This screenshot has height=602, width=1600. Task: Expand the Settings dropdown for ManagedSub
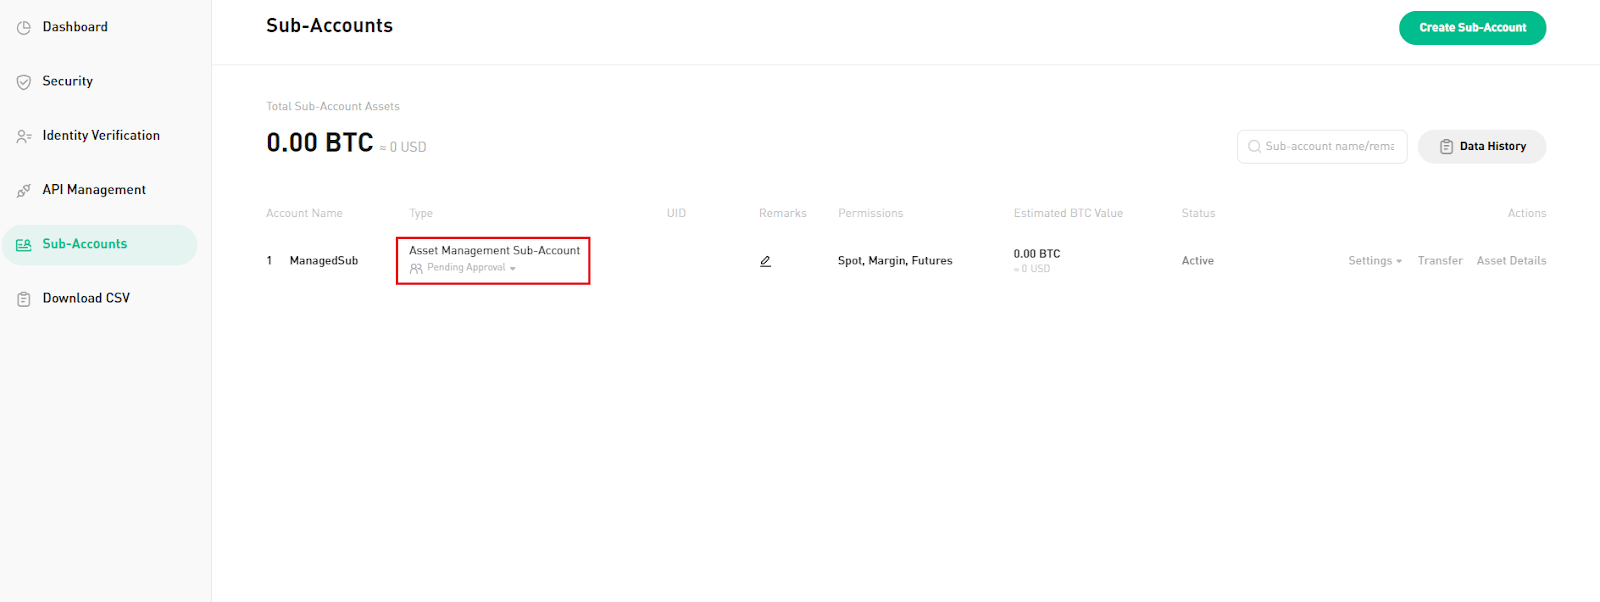click(x=1375, y=261)
